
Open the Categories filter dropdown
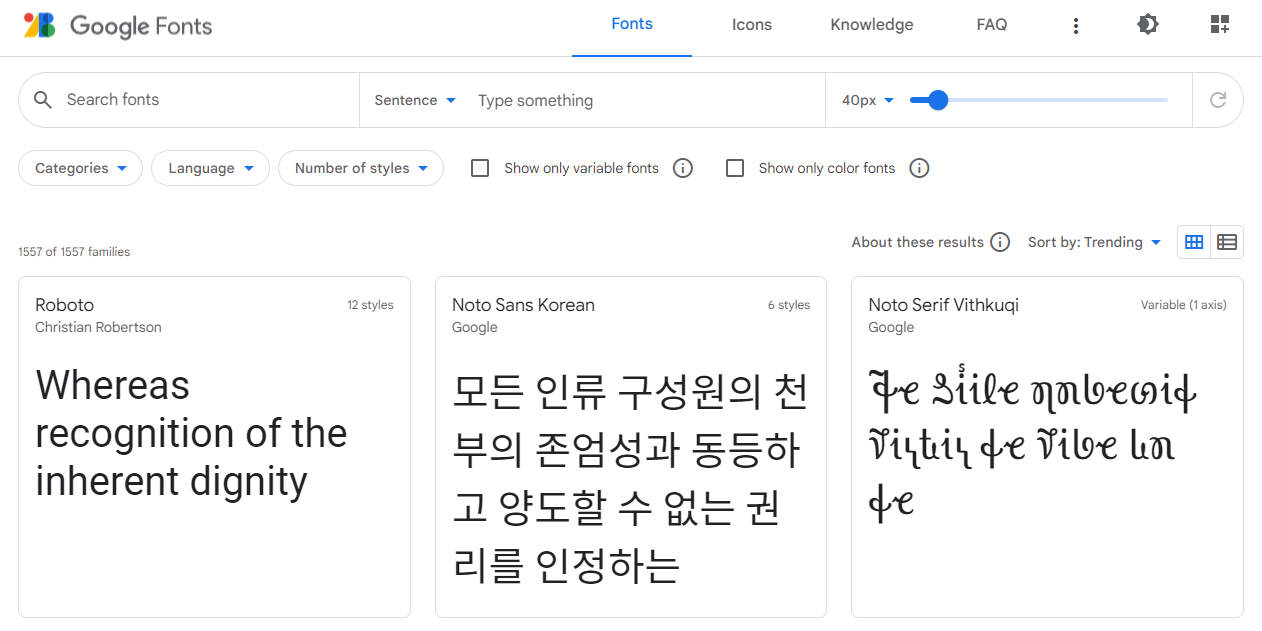pyautogui.click(x=80, y=168)
